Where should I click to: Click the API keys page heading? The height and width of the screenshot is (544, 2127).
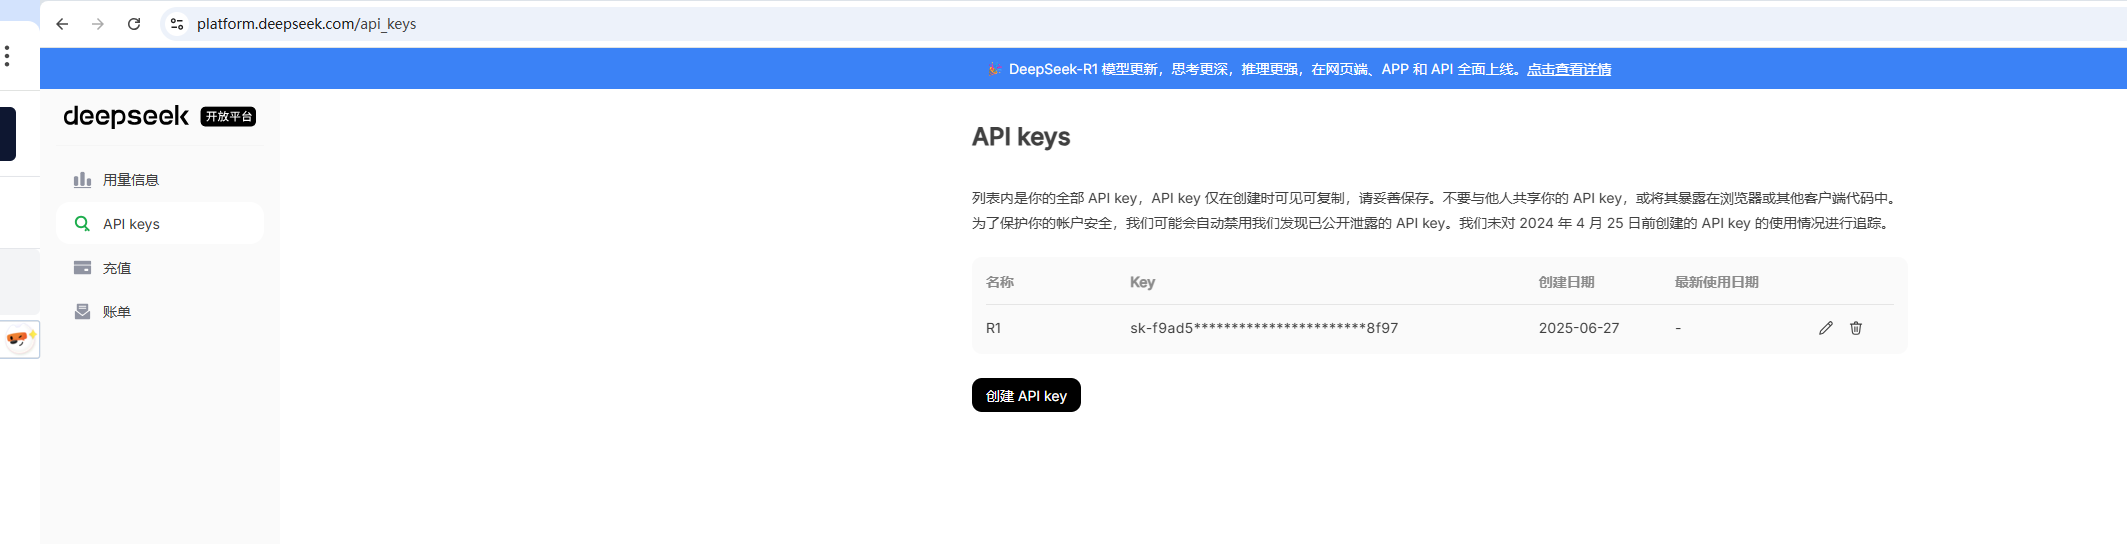[x=1021, y=137]
